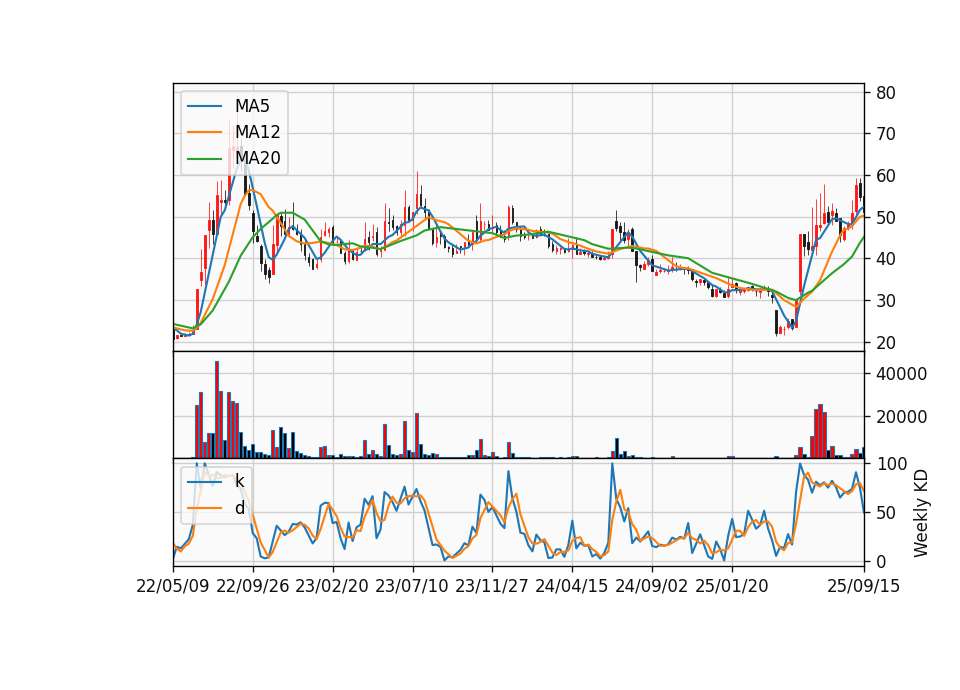Viewport: 960px width, 690px height.
Task: Click the 20 price axis tick
Action: (886, 343)
